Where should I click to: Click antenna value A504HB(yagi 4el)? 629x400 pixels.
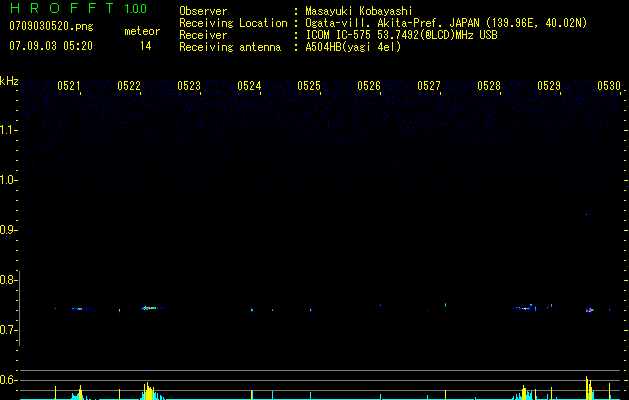tap(353, 47)
